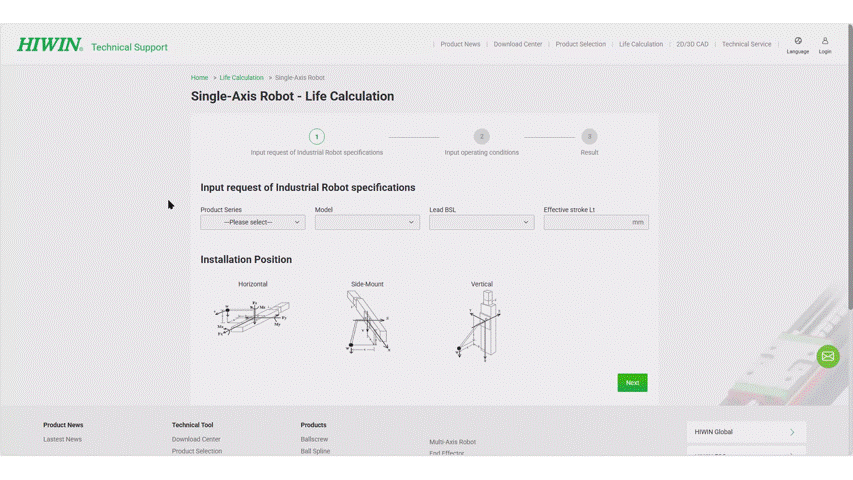Select the Horizontal installation diagram
853x480 pixels.
point(252,318)
